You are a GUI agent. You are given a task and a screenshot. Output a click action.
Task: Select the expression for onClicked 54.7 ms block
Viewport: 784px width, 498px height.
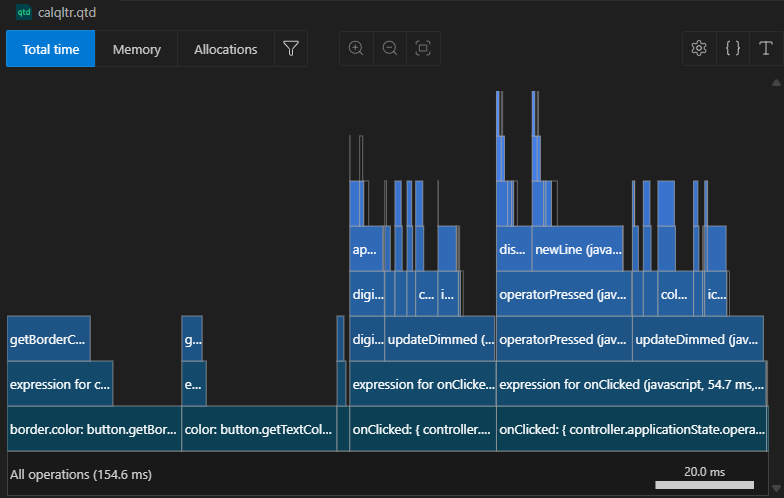[x=631, y=384]
